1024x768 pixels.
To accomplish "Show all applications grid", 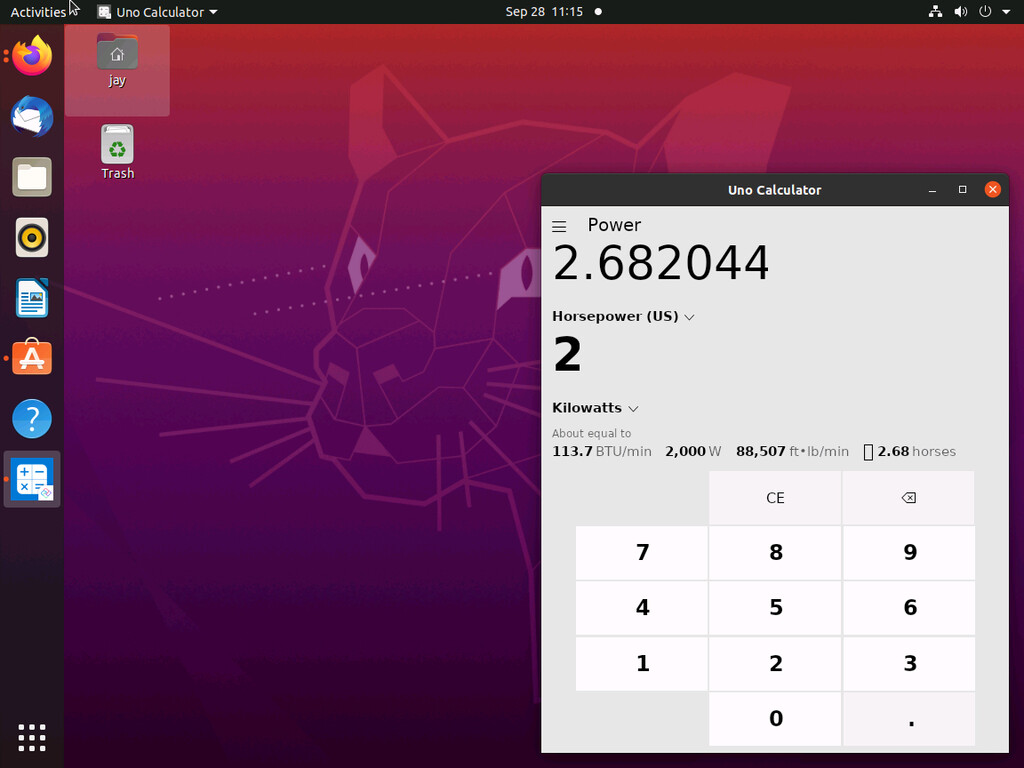I will click(32, 738).
